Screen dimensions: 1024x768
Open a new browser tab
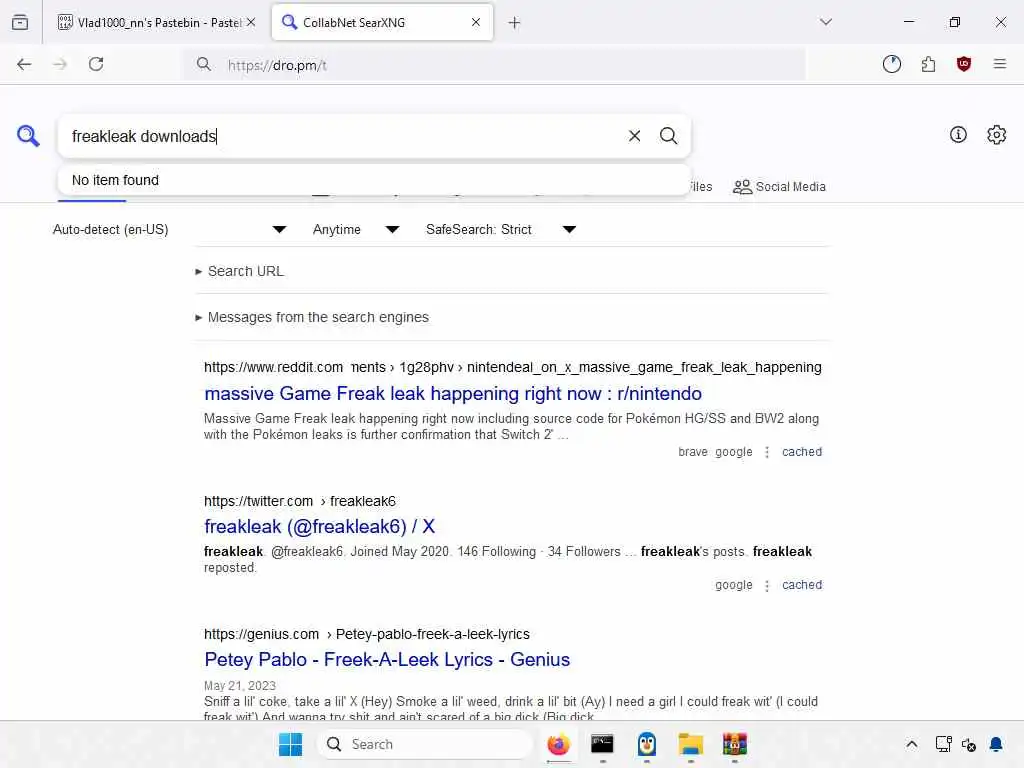514,23
